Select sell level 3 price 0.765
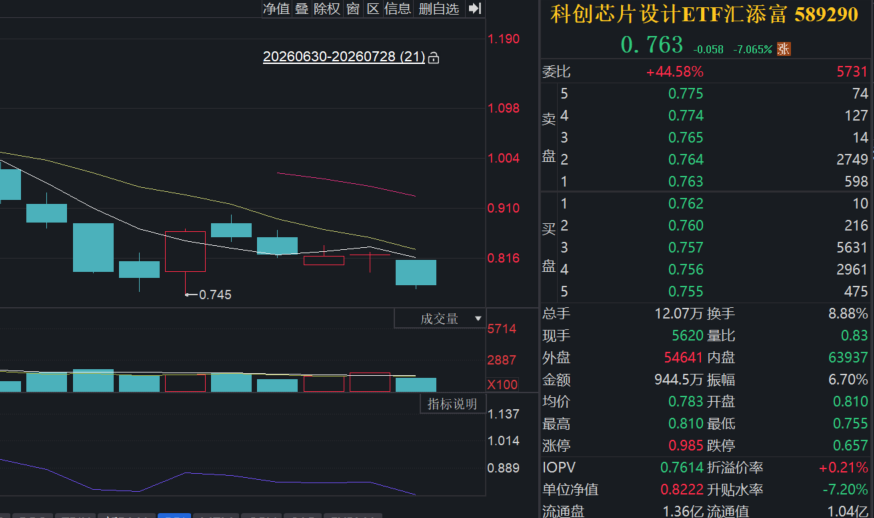Image resolution: width=874 pixels, height=518 pixels. 686,138
